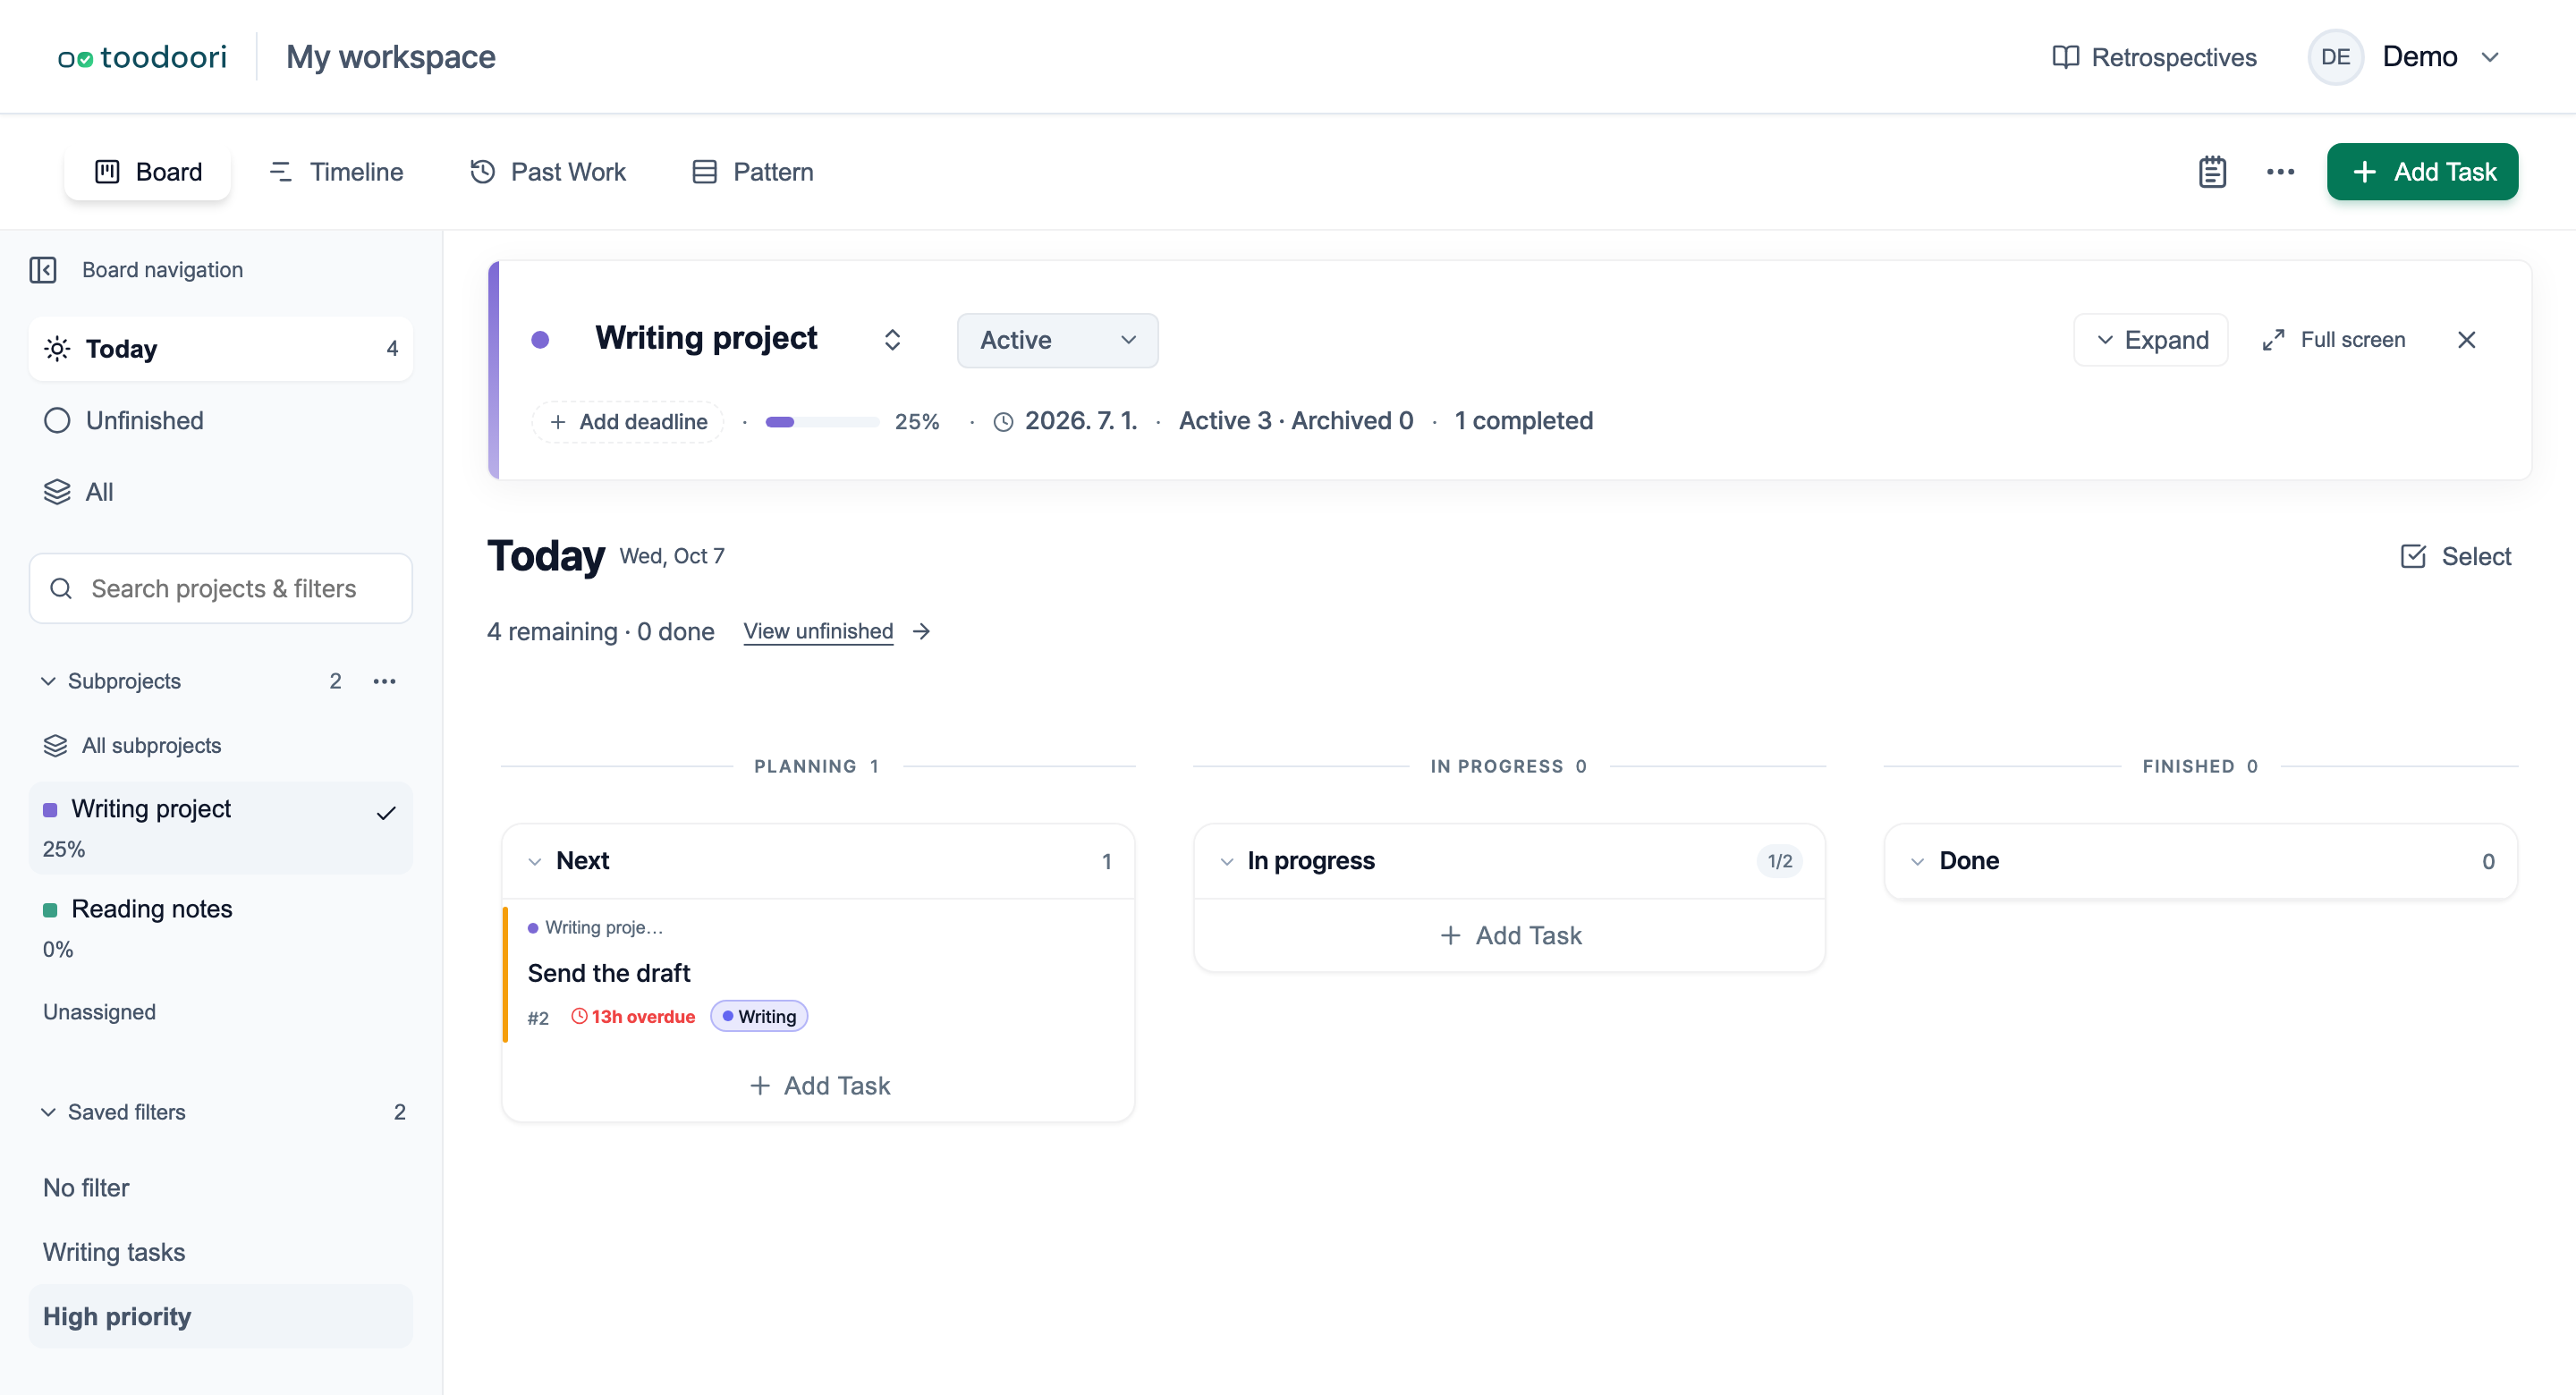Viewport: 2576px width, 1395px height.
Task: Click the green Add Task button
Action: coord(2422,172)
